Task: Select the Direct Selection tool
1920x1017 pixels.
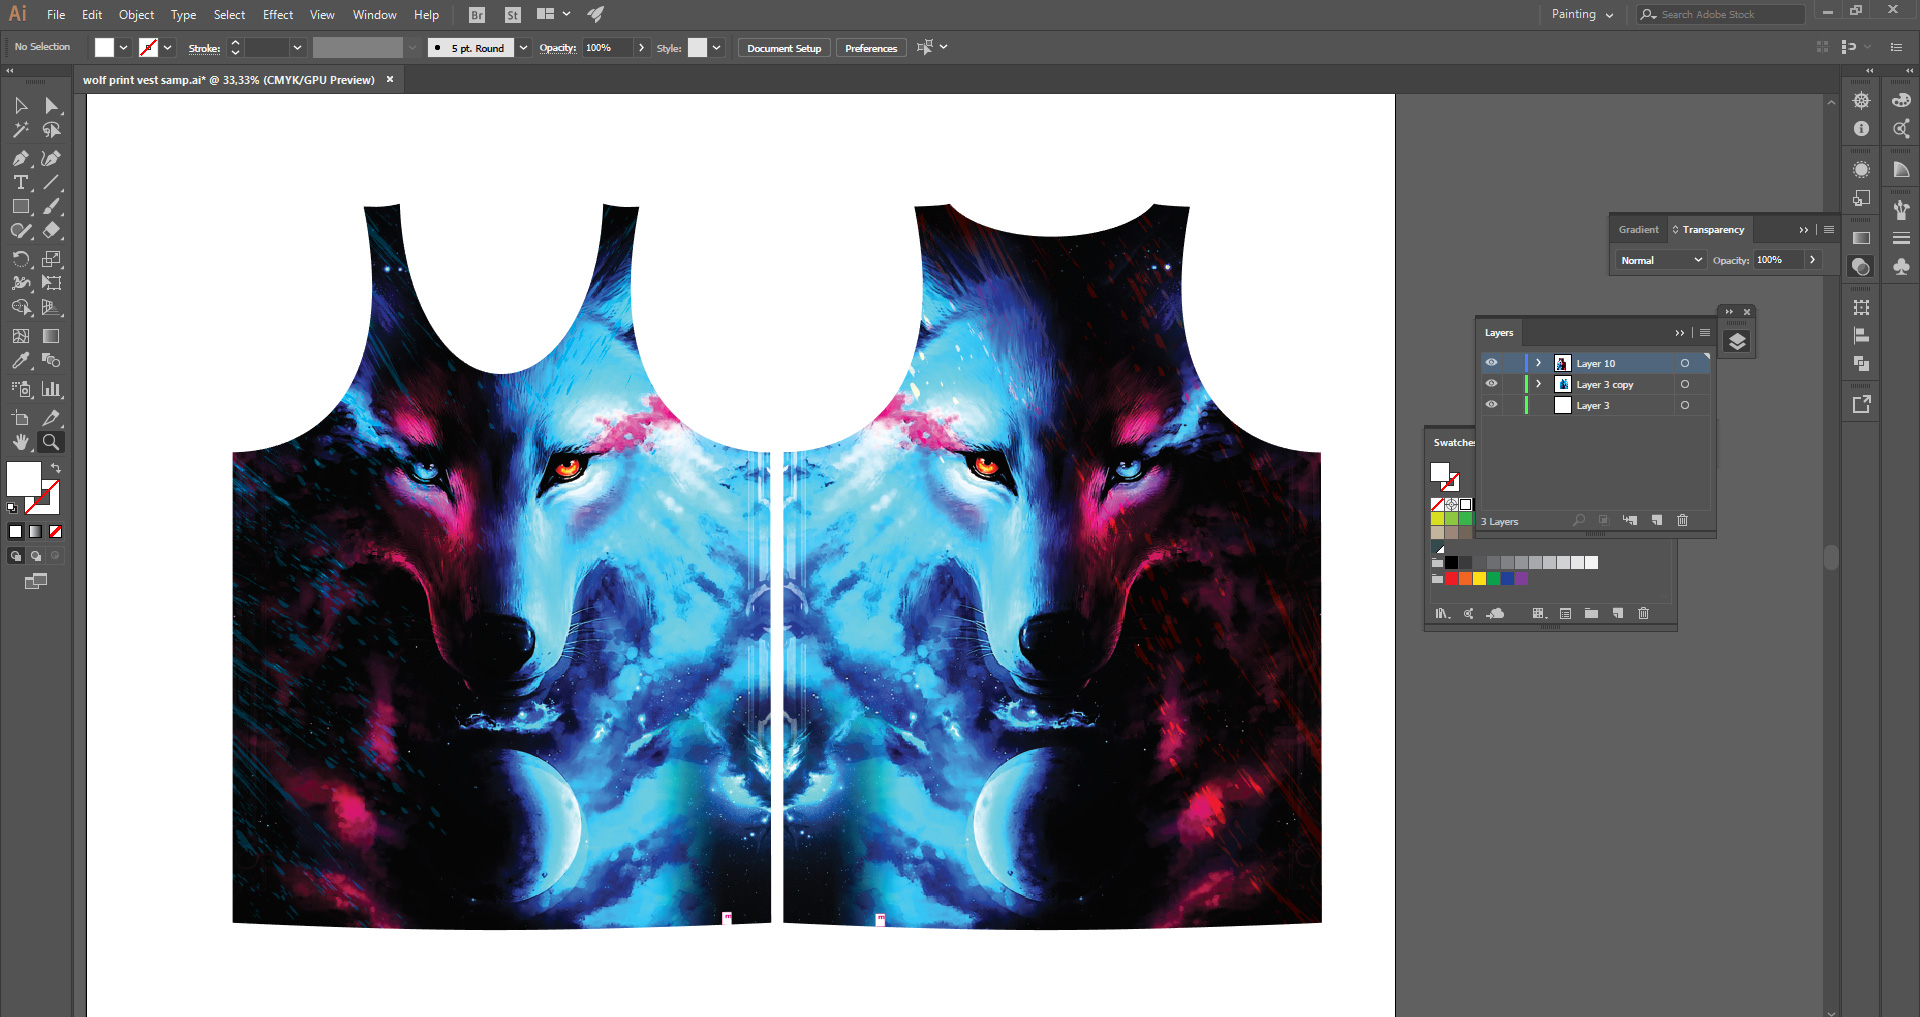Action: pyautogui.click(x=51, y=106)
